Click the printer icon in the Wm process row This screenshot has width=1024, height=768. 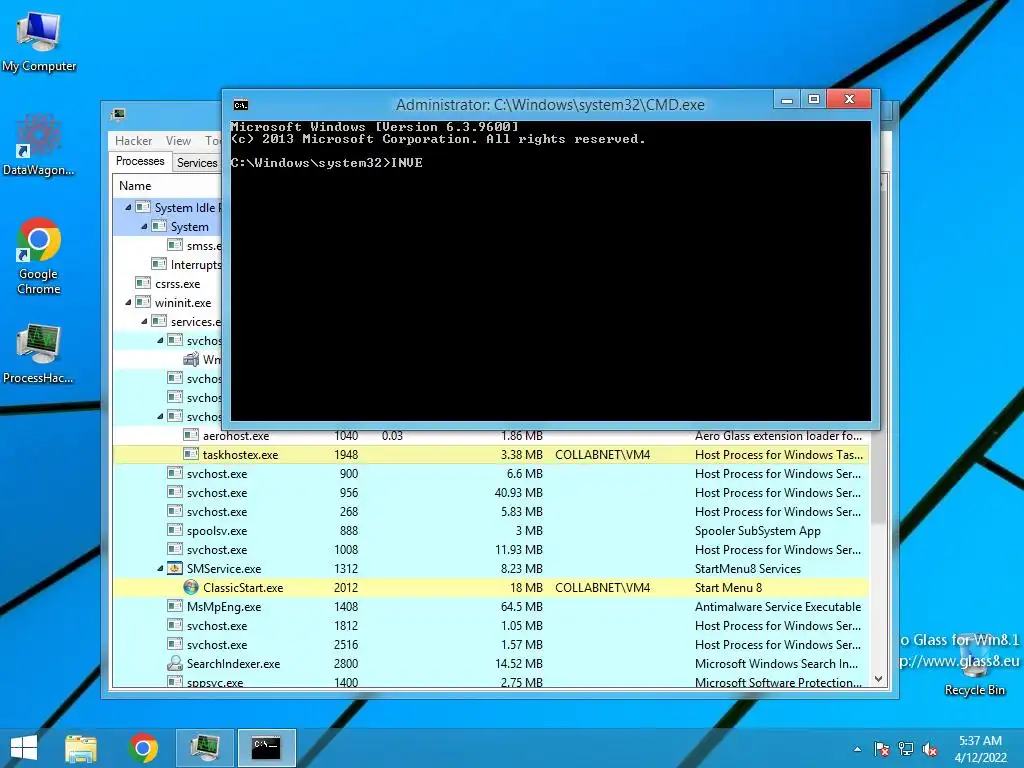[191, 360]
